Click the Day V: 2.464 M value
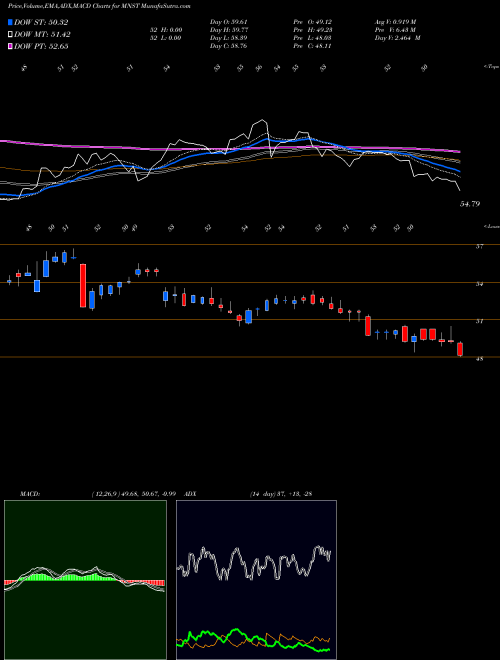The height and width of the screenshot is (660, 500). point(398,38)
